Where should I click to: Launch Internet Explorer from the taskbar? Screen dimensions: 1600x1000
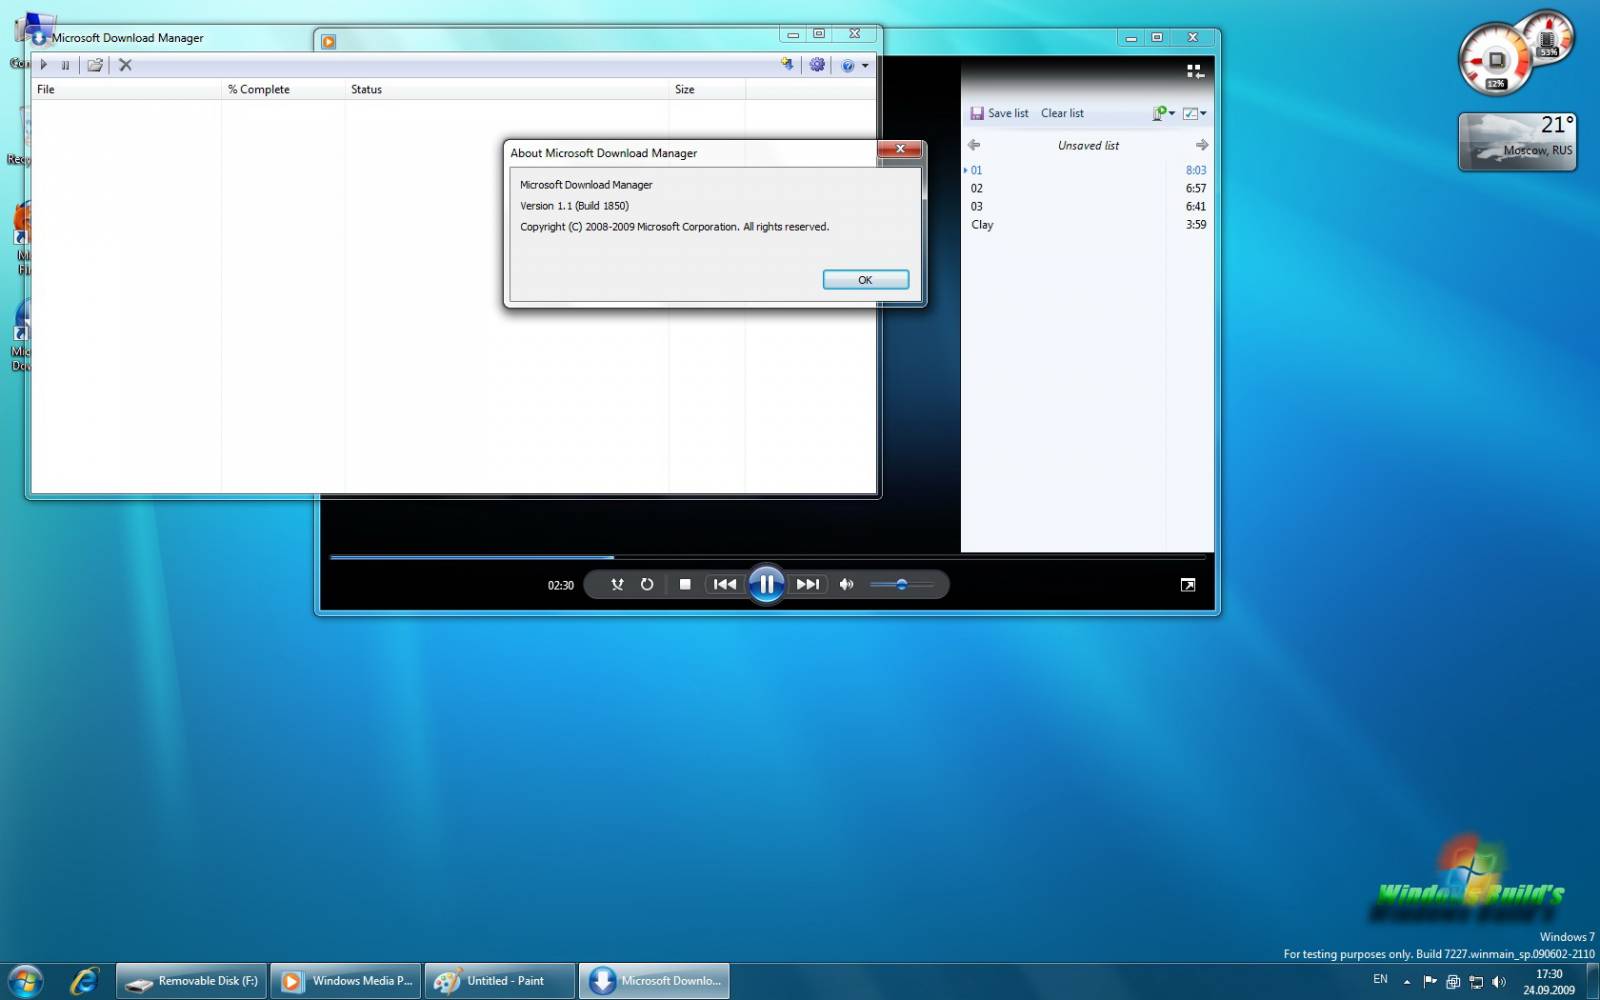click(x=84, y=981)
